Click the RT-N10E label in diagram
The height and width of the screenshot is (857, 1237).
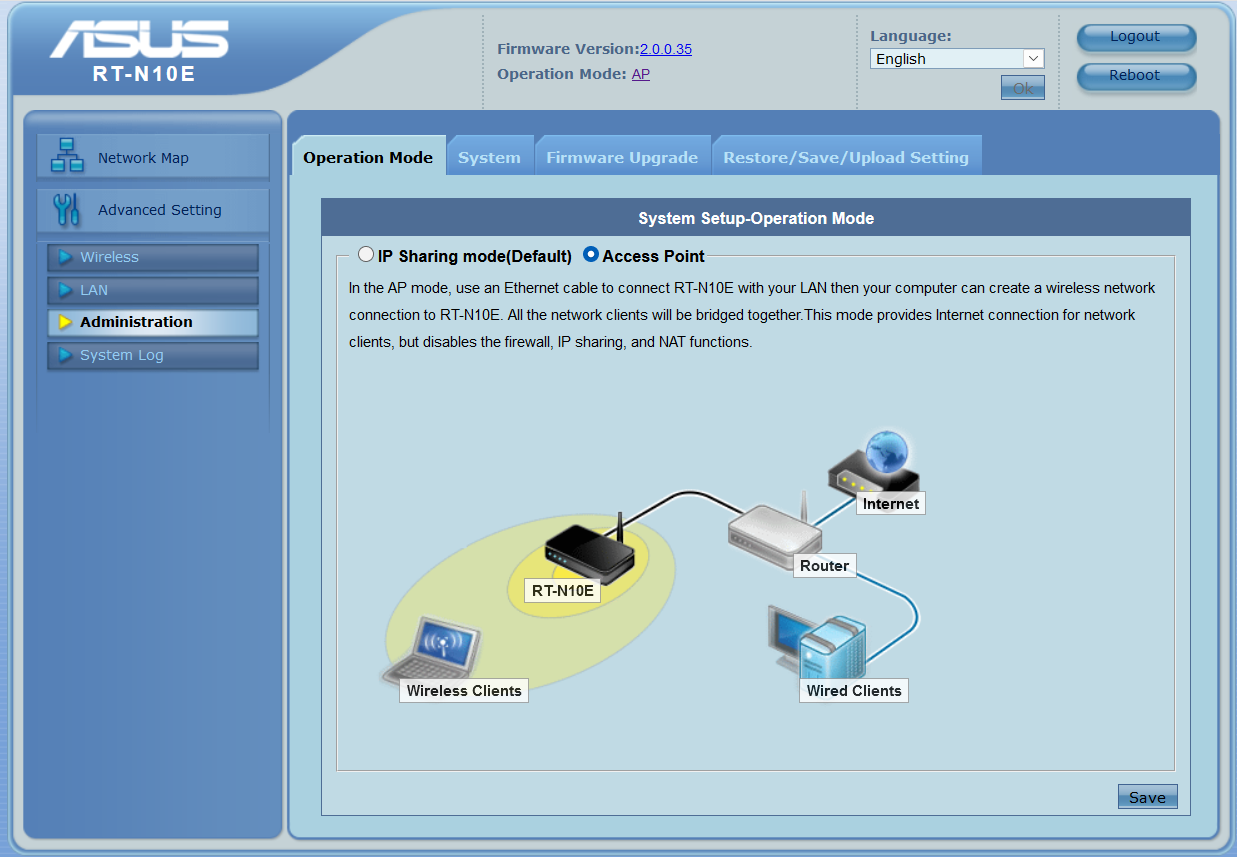pos(563,591)
